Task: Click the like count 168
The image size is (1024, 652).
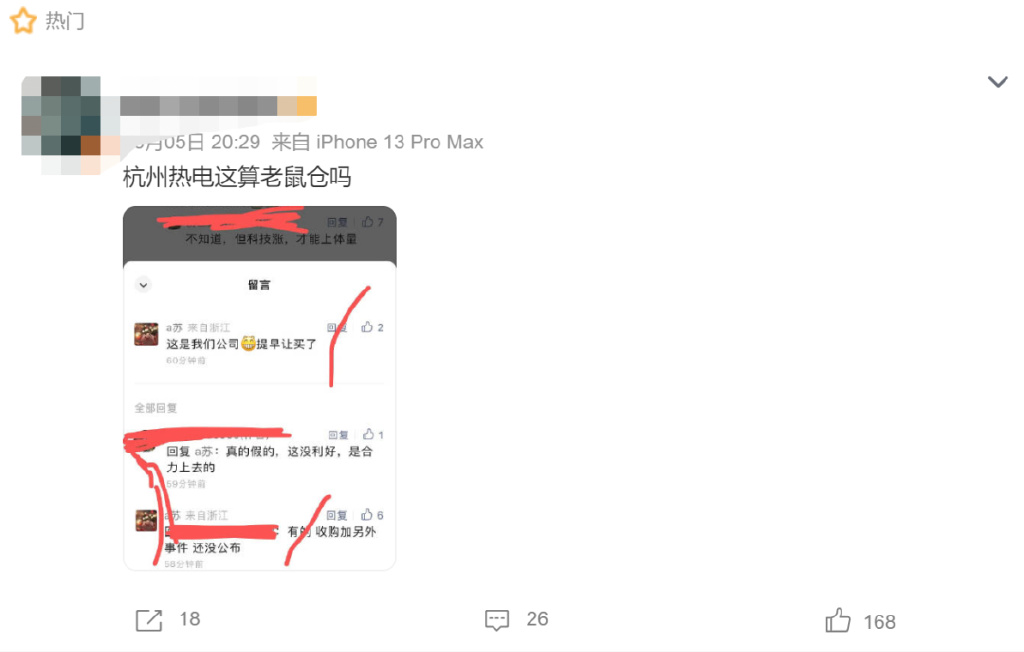Action: tap(880, 622)
